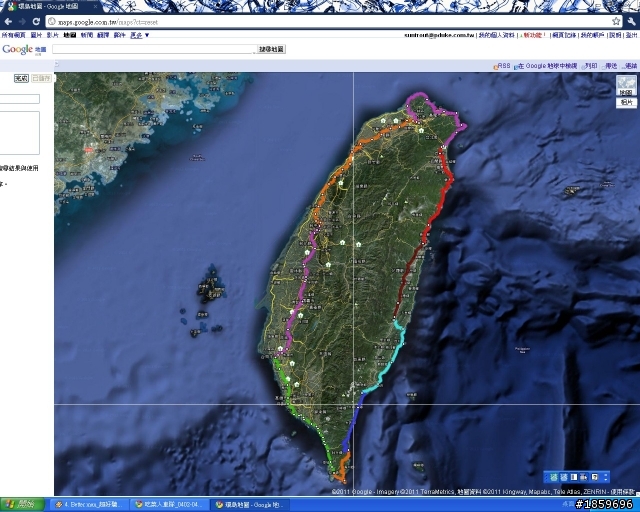Switch to the 環島地圖 Google taskbar item

pos(251,505)
